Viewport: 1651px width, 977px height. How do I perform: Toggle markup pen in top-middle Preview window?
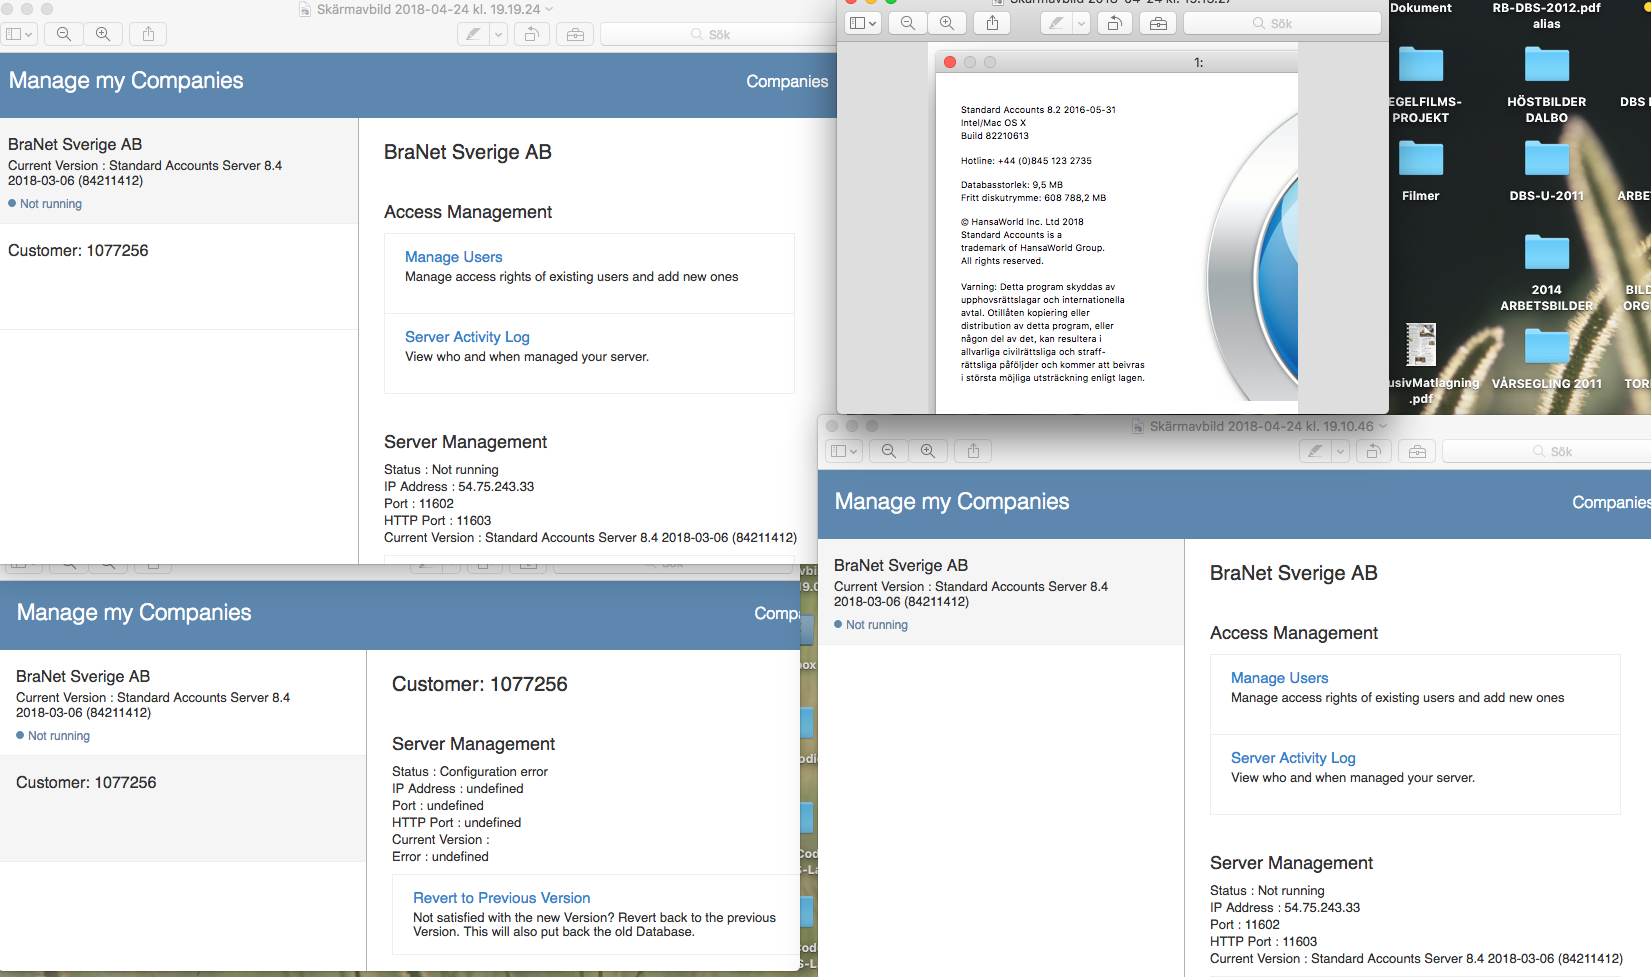tap(1057, 23)
